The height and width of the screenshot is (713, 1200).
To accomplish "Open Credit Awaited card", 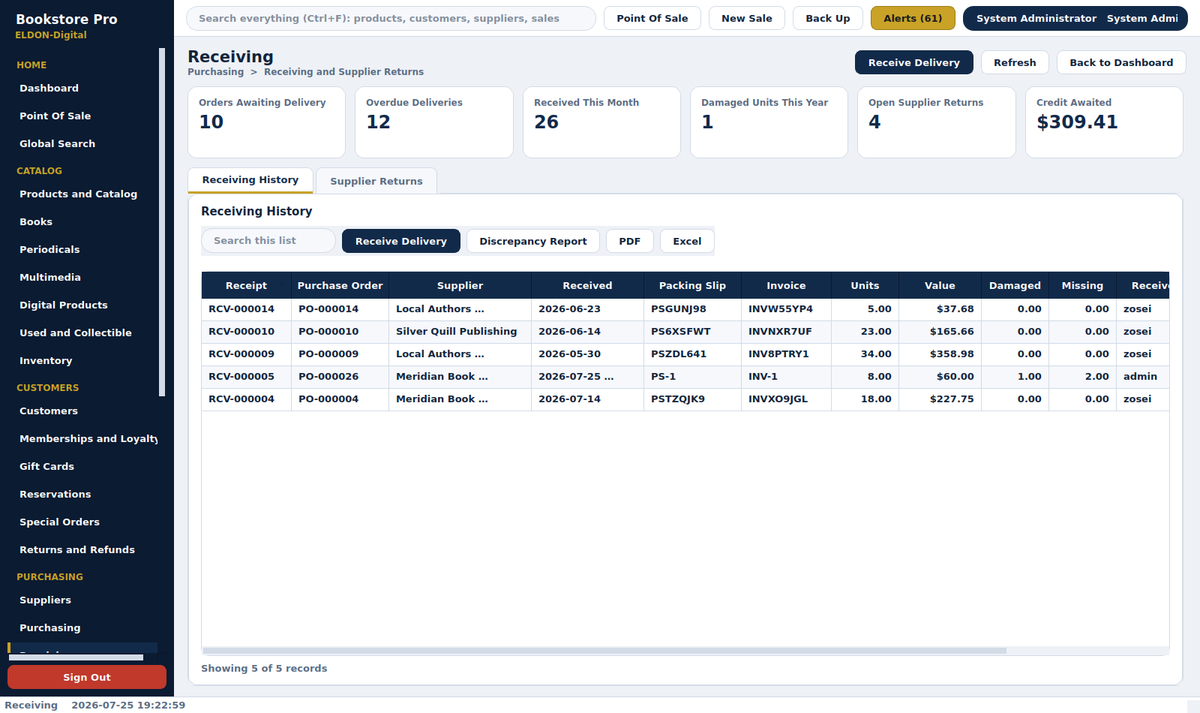I will pos(1104,122).
